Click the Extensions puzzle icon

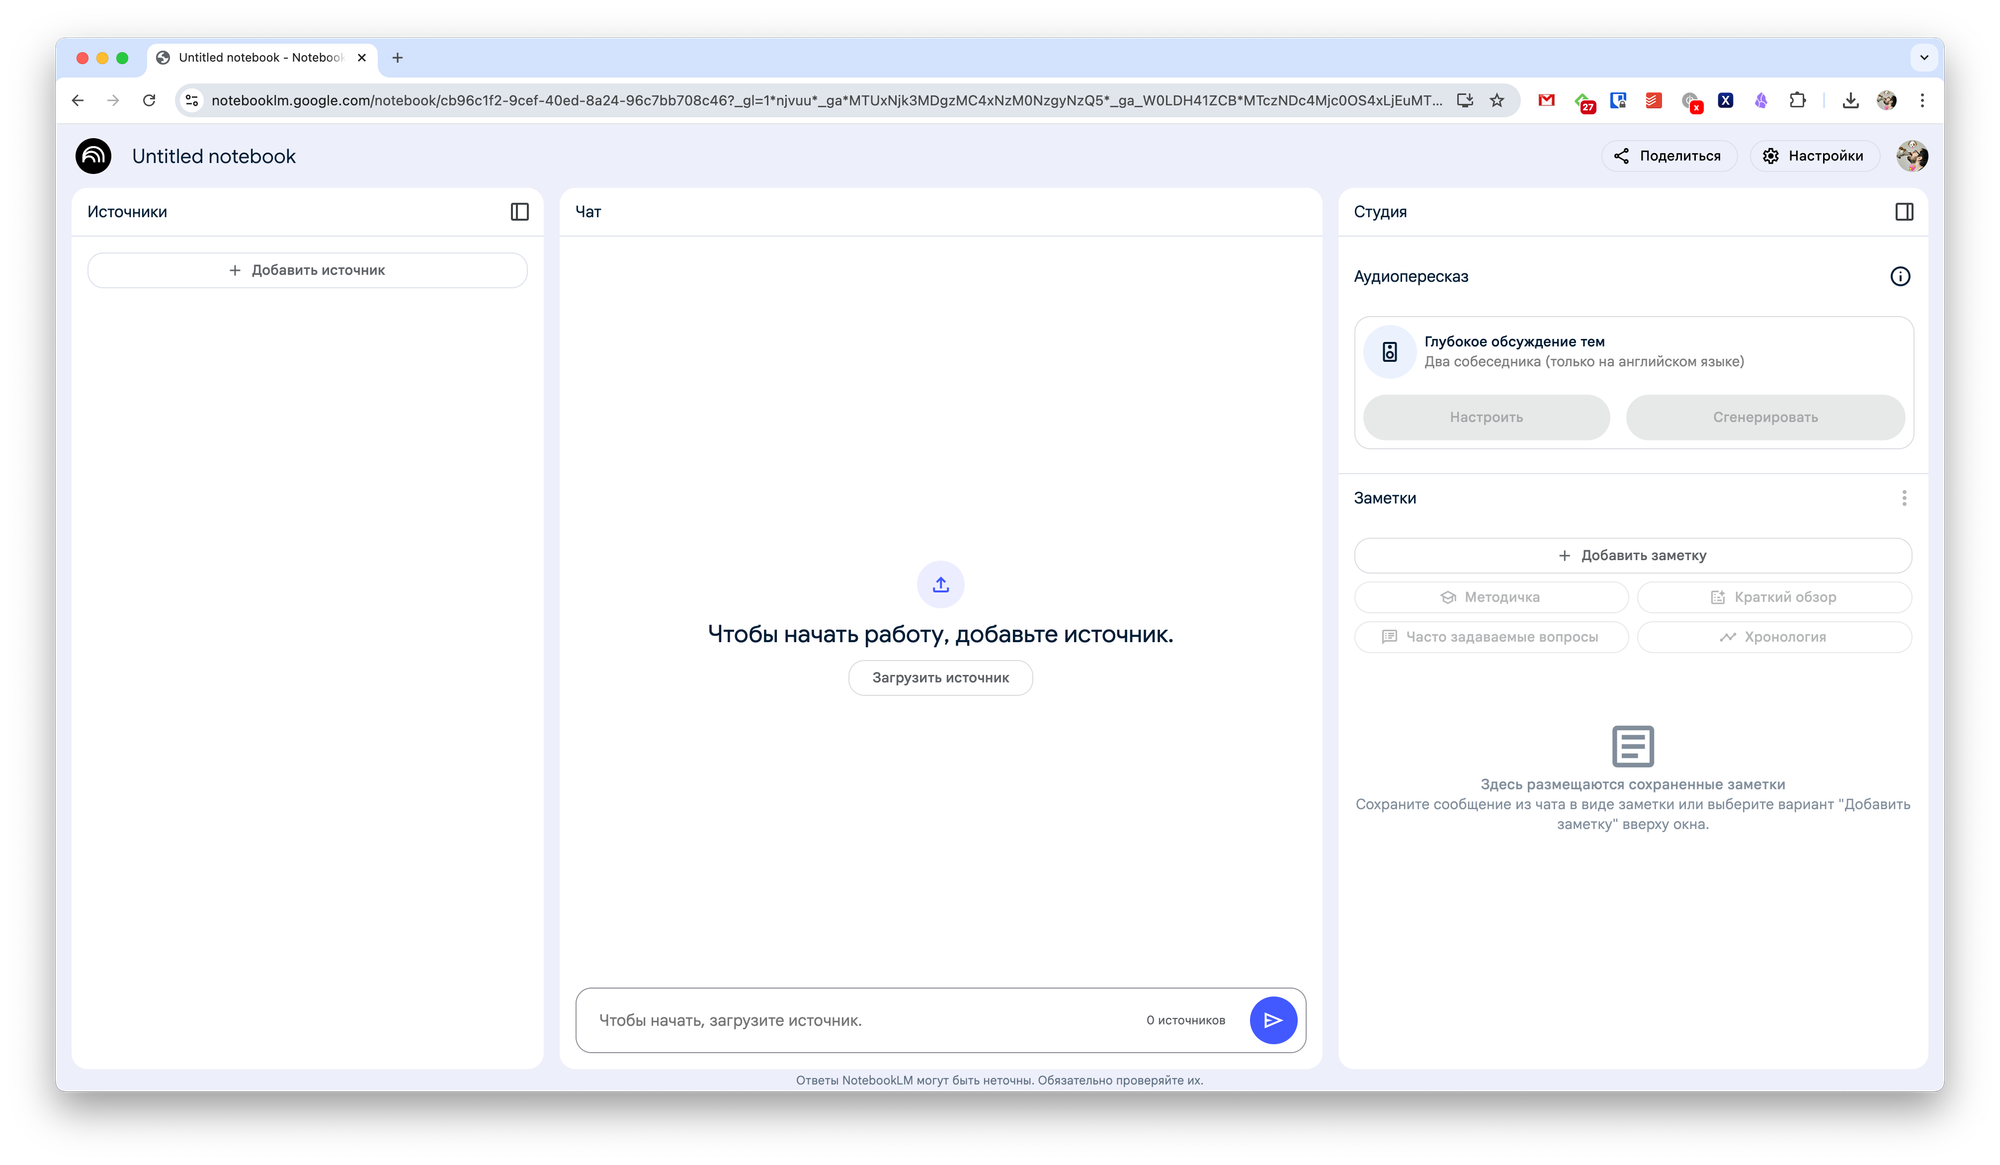(x=1797, y=100)
